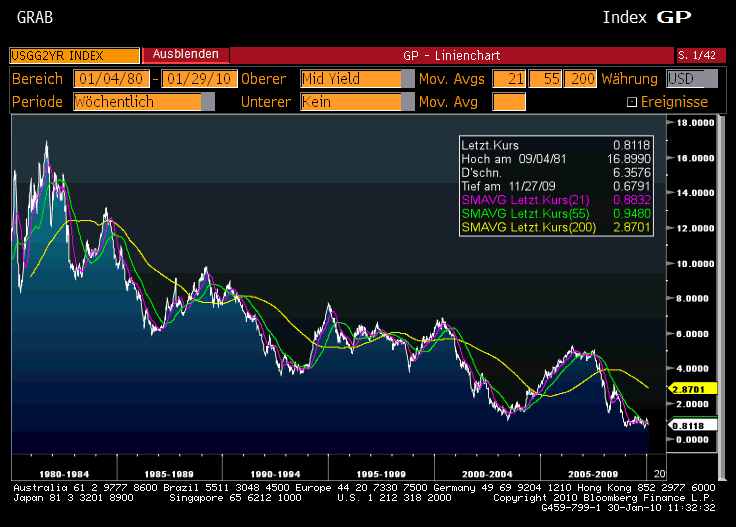
Task: Toggle the Ereignisse checkbox
Action: (x=632, y=102)
